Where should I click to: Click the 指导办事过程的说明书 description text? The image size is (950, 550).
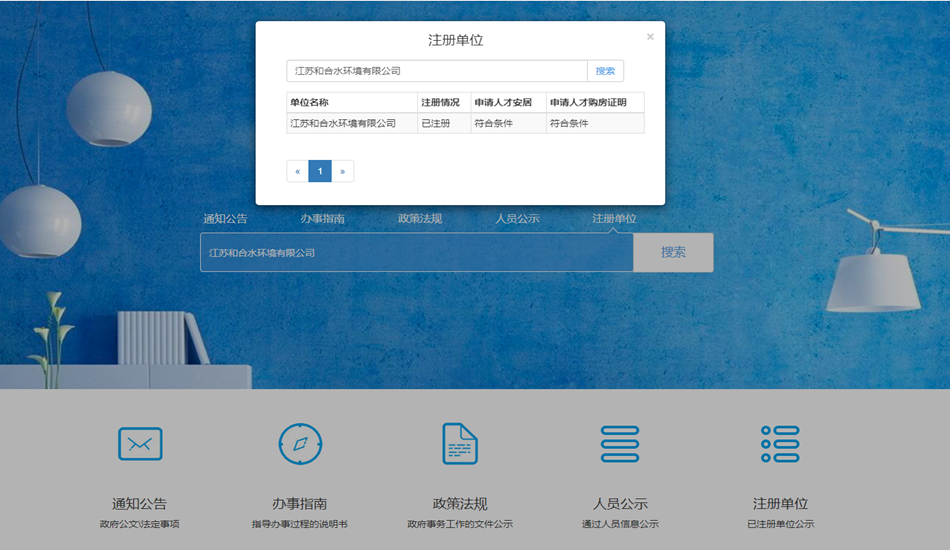point(299,524)
